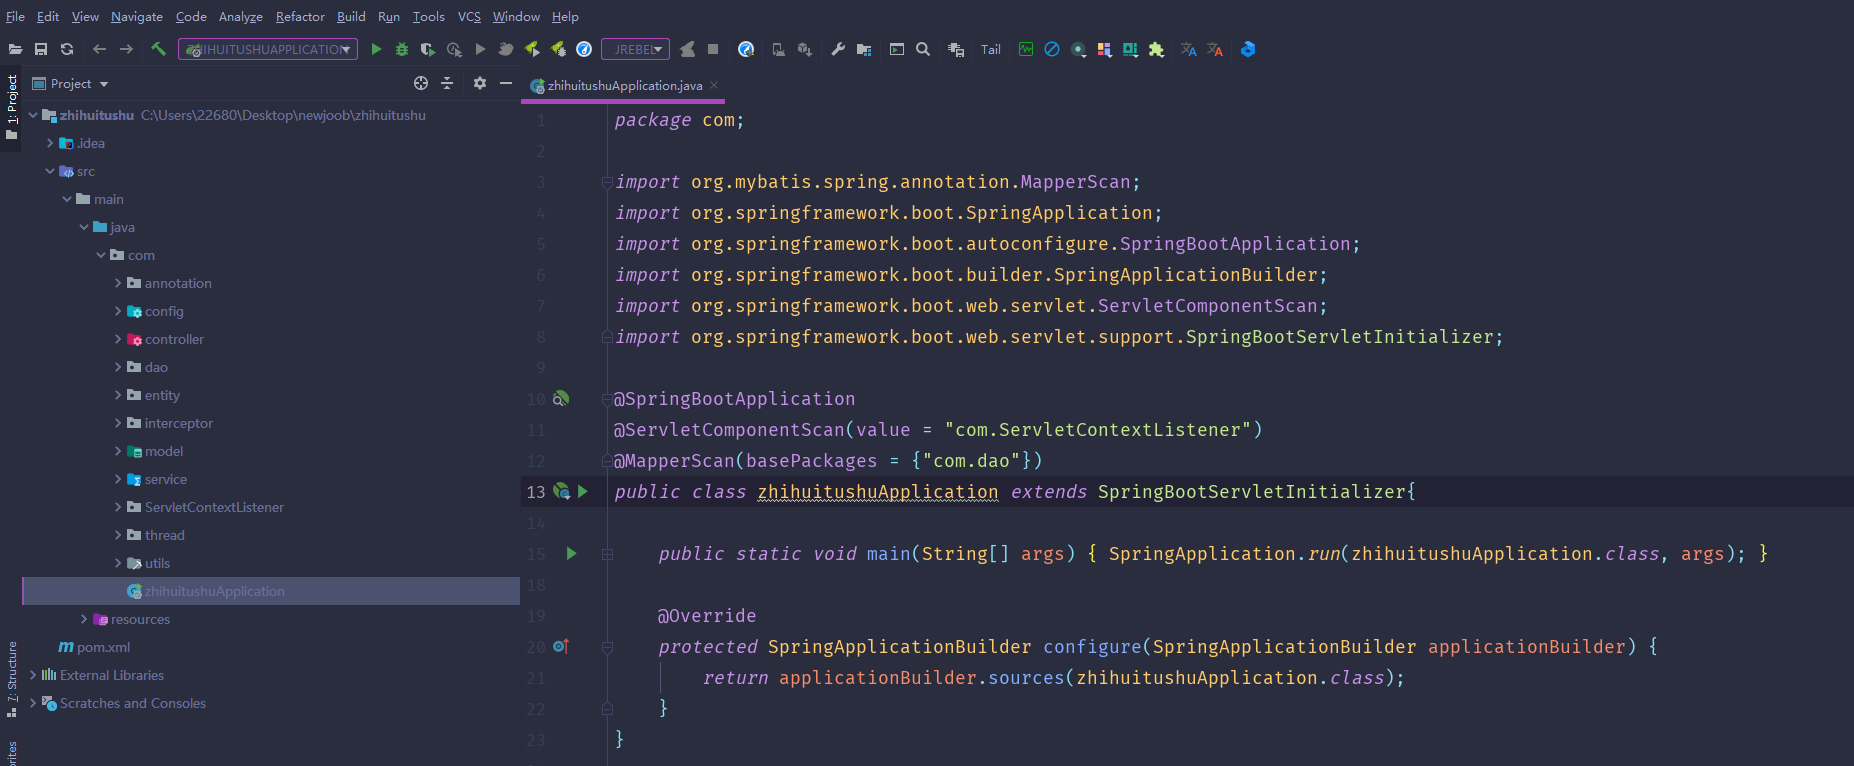Image resolution: width=1854 pixels, height=766 pixels.
Task: Collapse all in Project panel
Action: pos(447,83)
